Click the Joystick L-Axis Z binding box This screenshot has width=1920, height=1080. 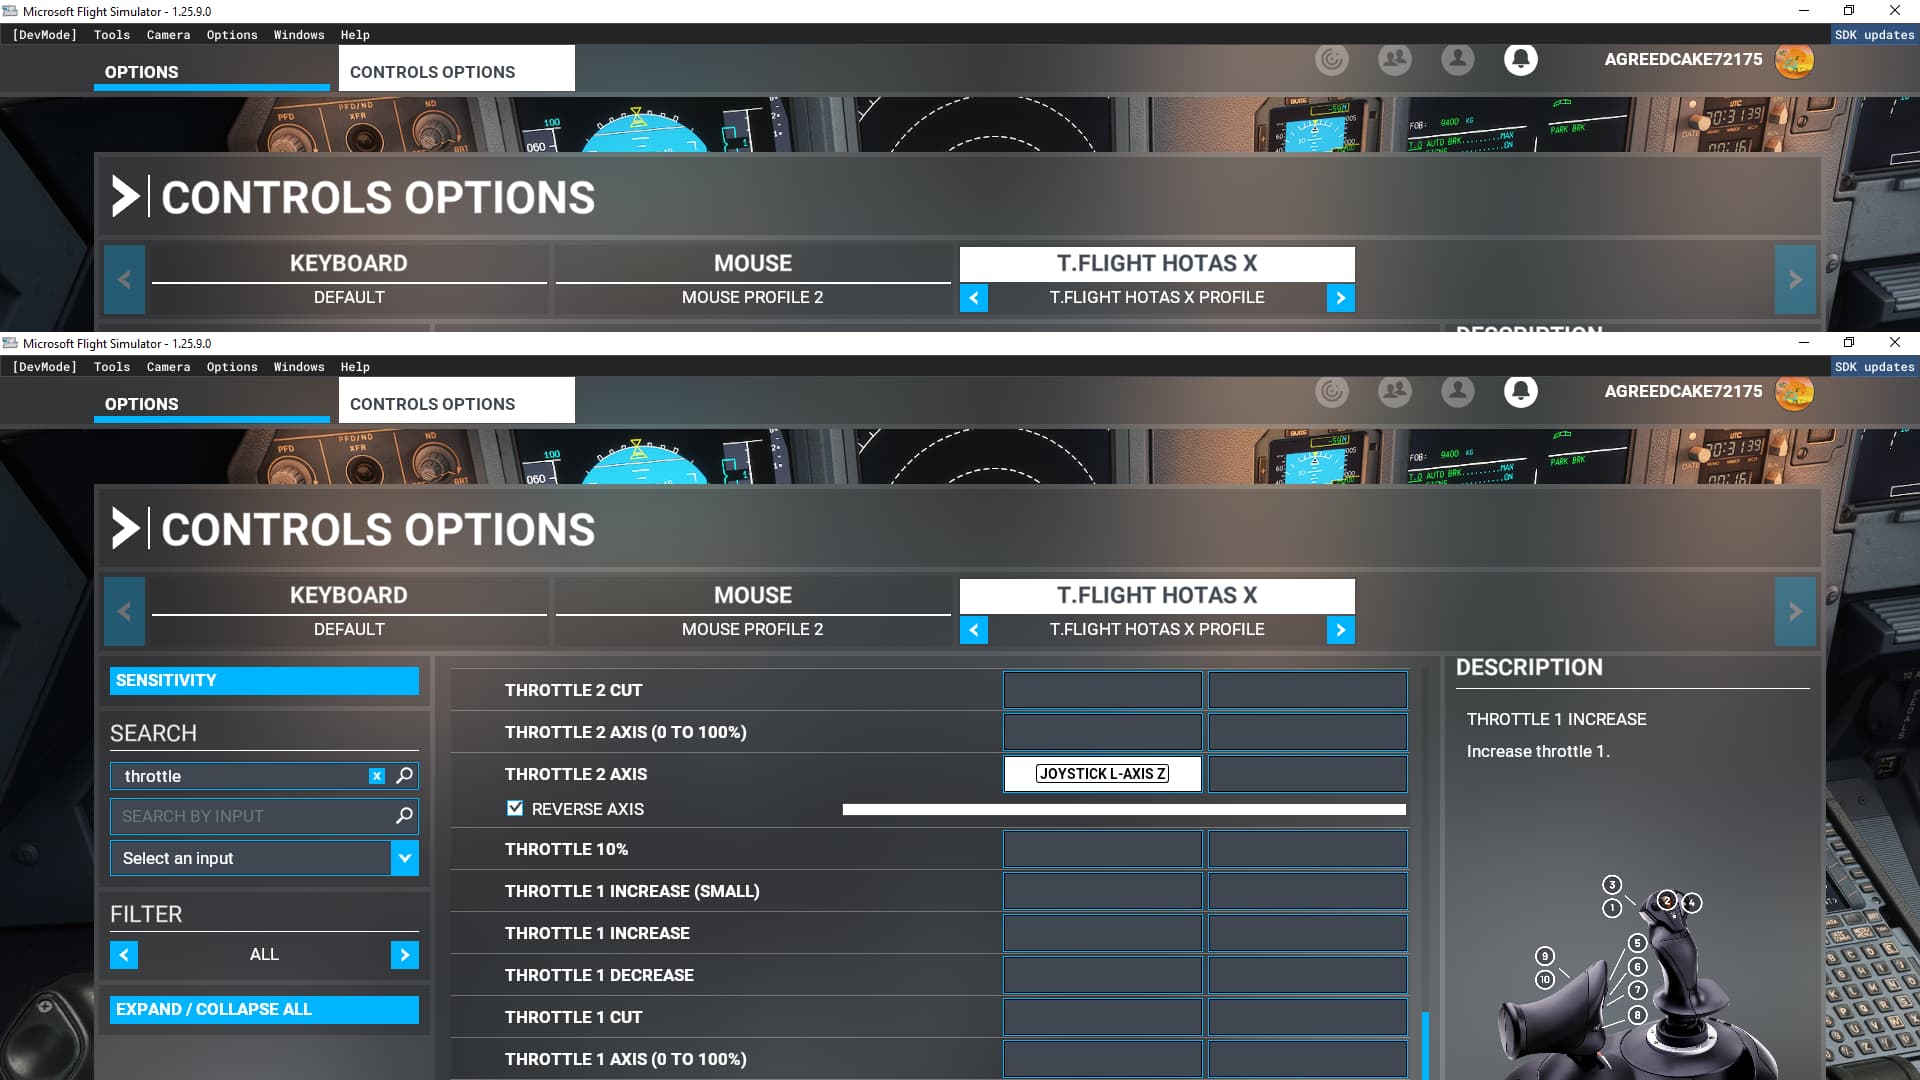(x=1102, y=774)
